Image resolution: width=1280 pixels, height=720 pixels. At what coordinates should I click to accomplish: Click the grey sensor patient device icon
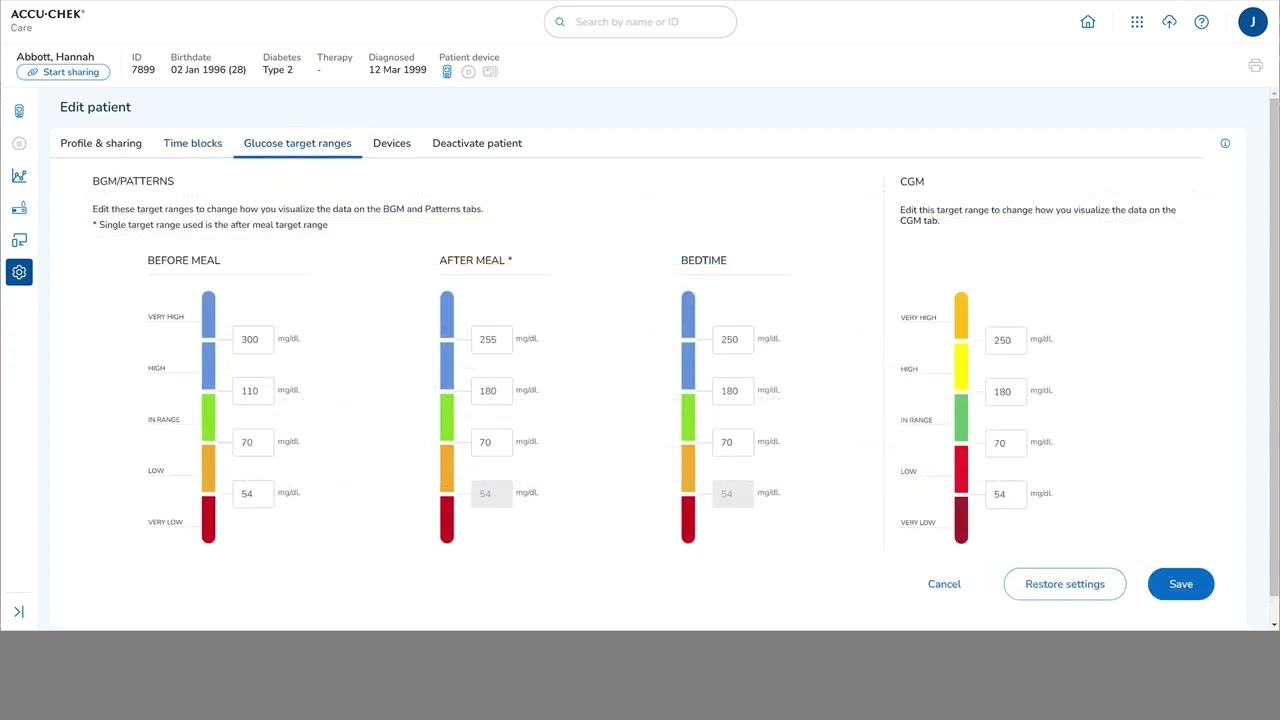point(468,72)
